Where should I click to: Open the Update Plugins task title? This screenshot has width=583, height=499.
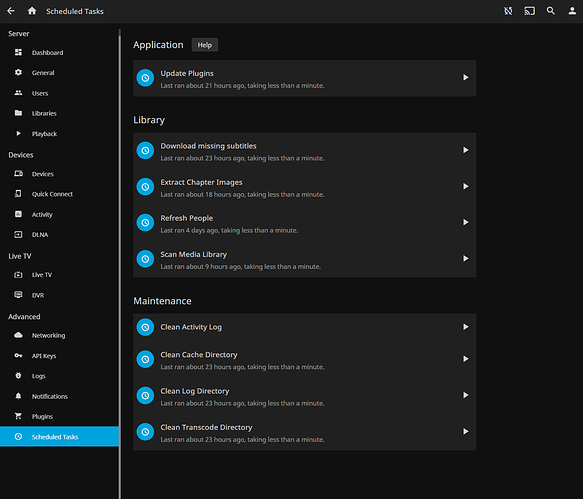187,73
